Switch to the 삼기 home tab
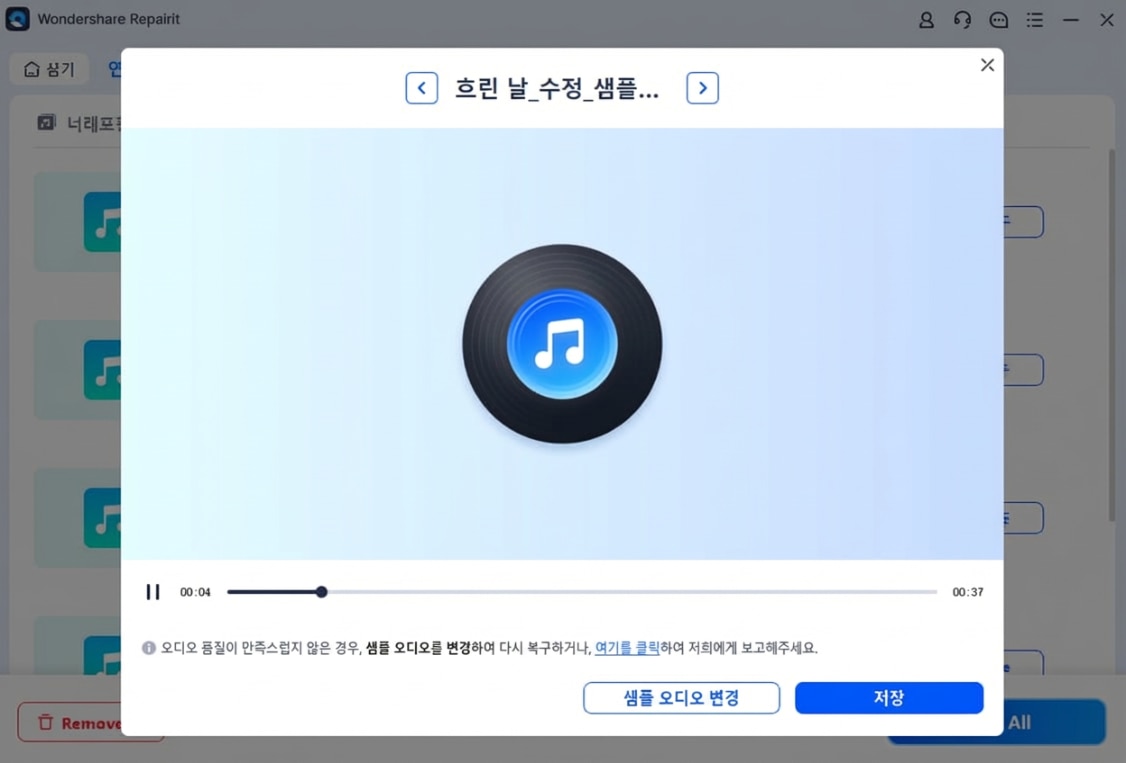1126x763 pixels. (48, 68)
